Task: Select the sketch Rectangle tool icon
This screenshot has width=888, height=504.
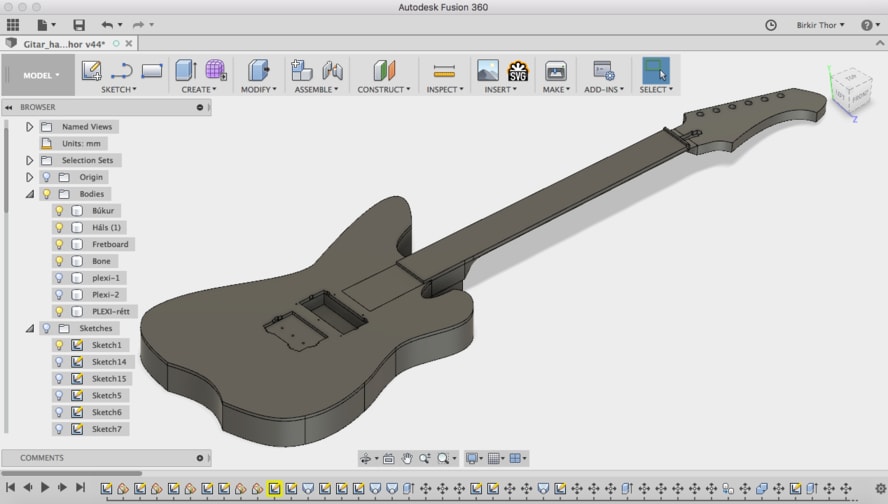Action: (x=152, y=71)
